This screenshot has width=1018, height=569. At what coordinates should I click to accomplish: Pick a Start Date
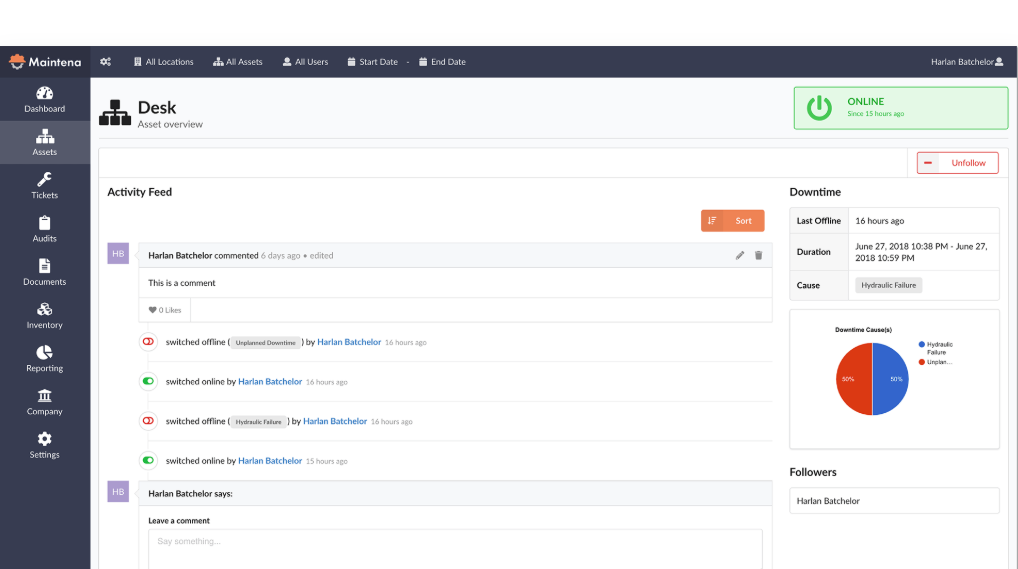click(x=373, y=62)
